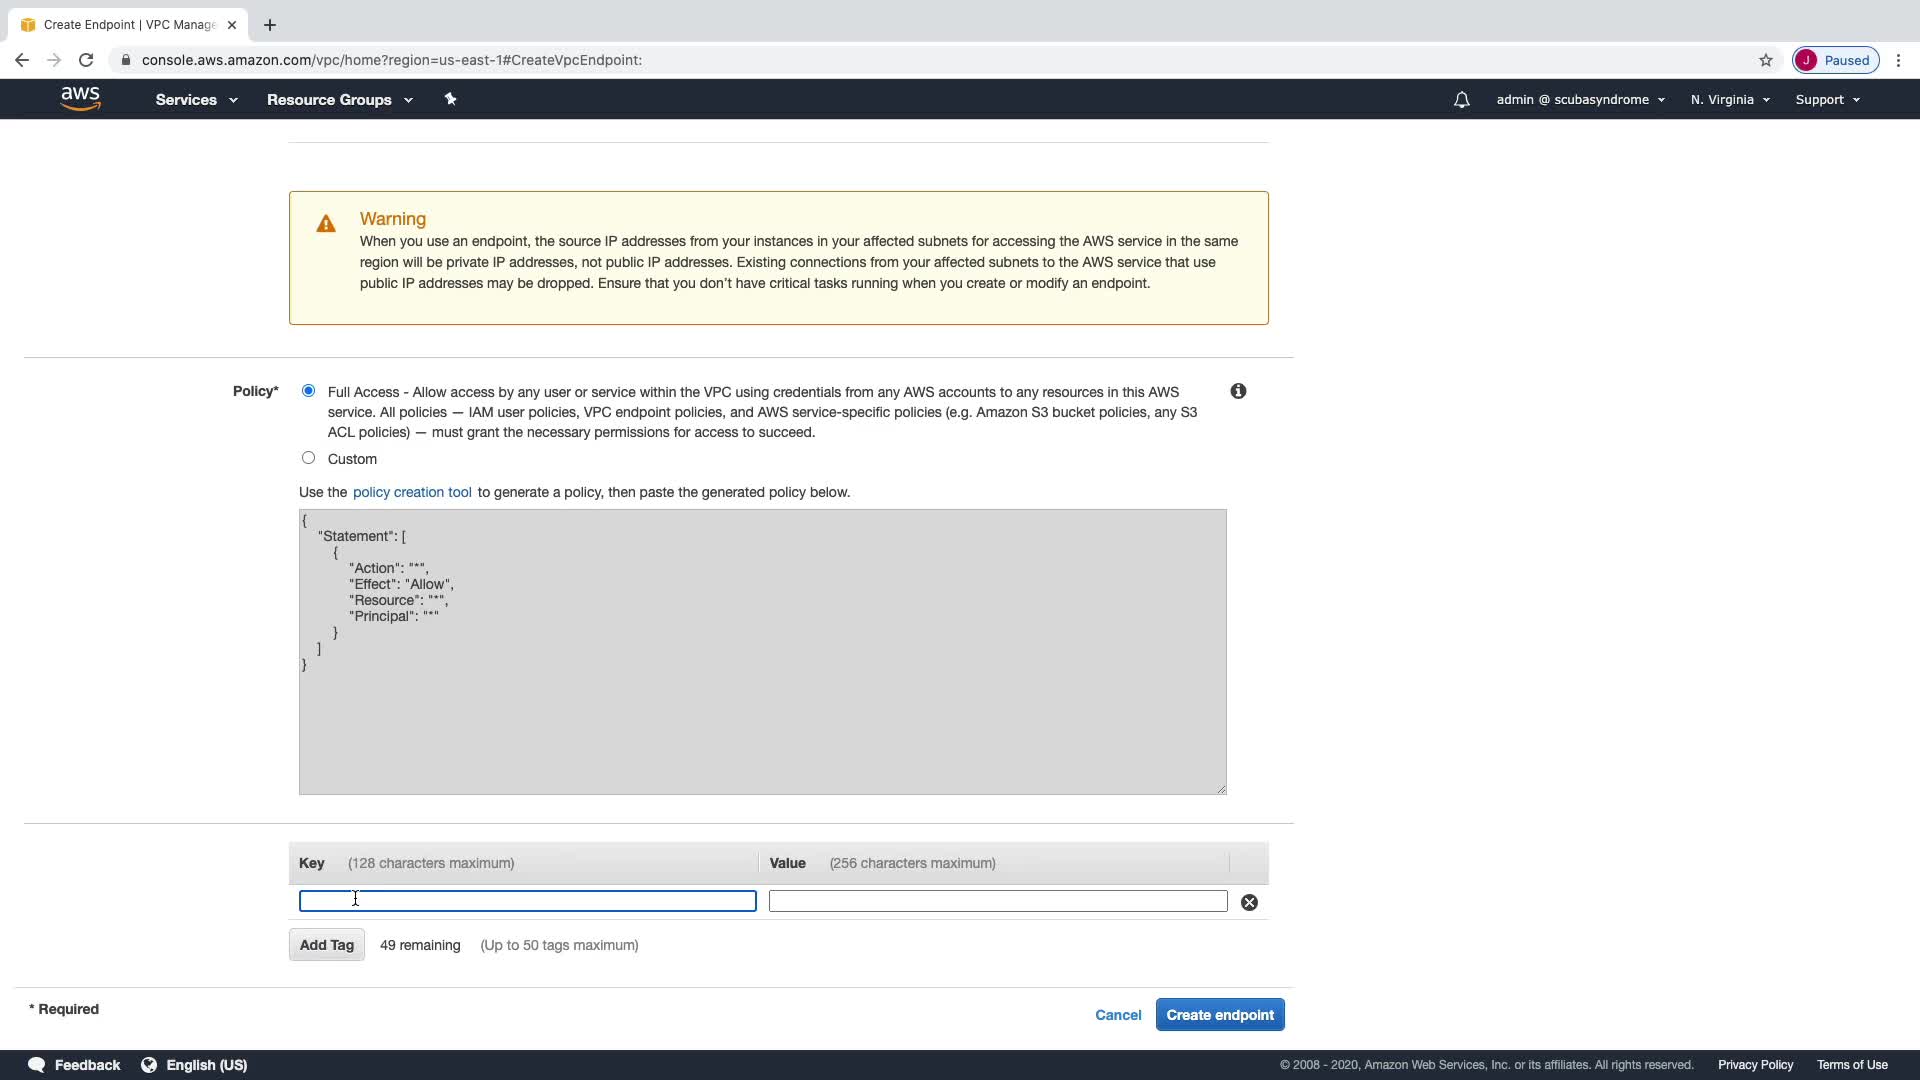The image size is (1920, 1080).
Task: Click the Create endpoint button
Action: coord(1219,1015)
